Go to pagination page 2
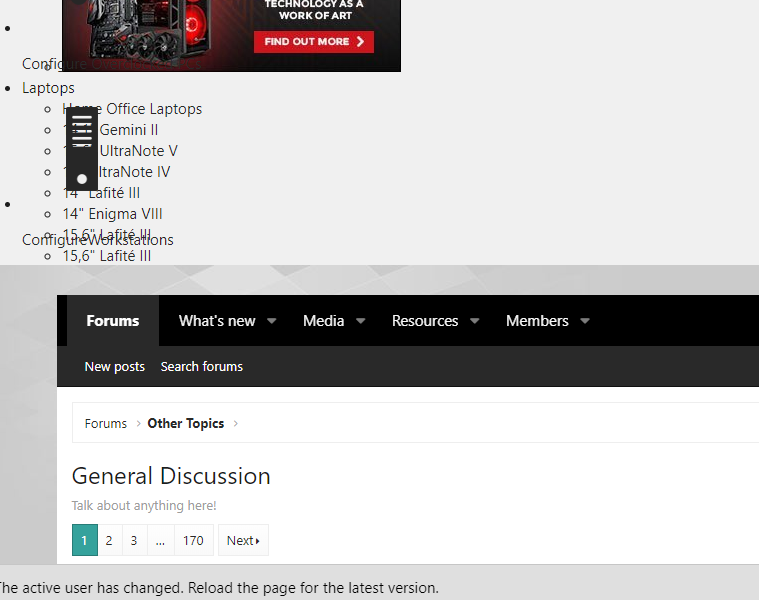Image resolution: width=759 pixels, height=600 pixels. (109, 540)
